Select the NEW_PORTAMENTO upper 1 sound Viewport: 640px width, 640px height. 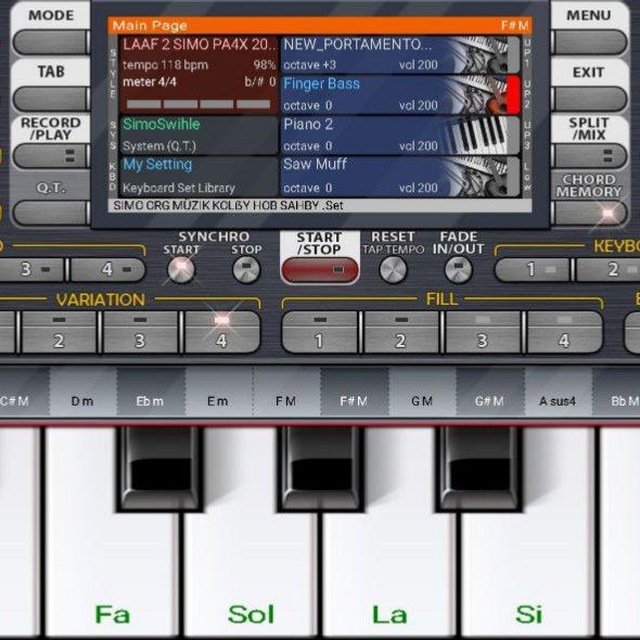click(x=394, y=54)
